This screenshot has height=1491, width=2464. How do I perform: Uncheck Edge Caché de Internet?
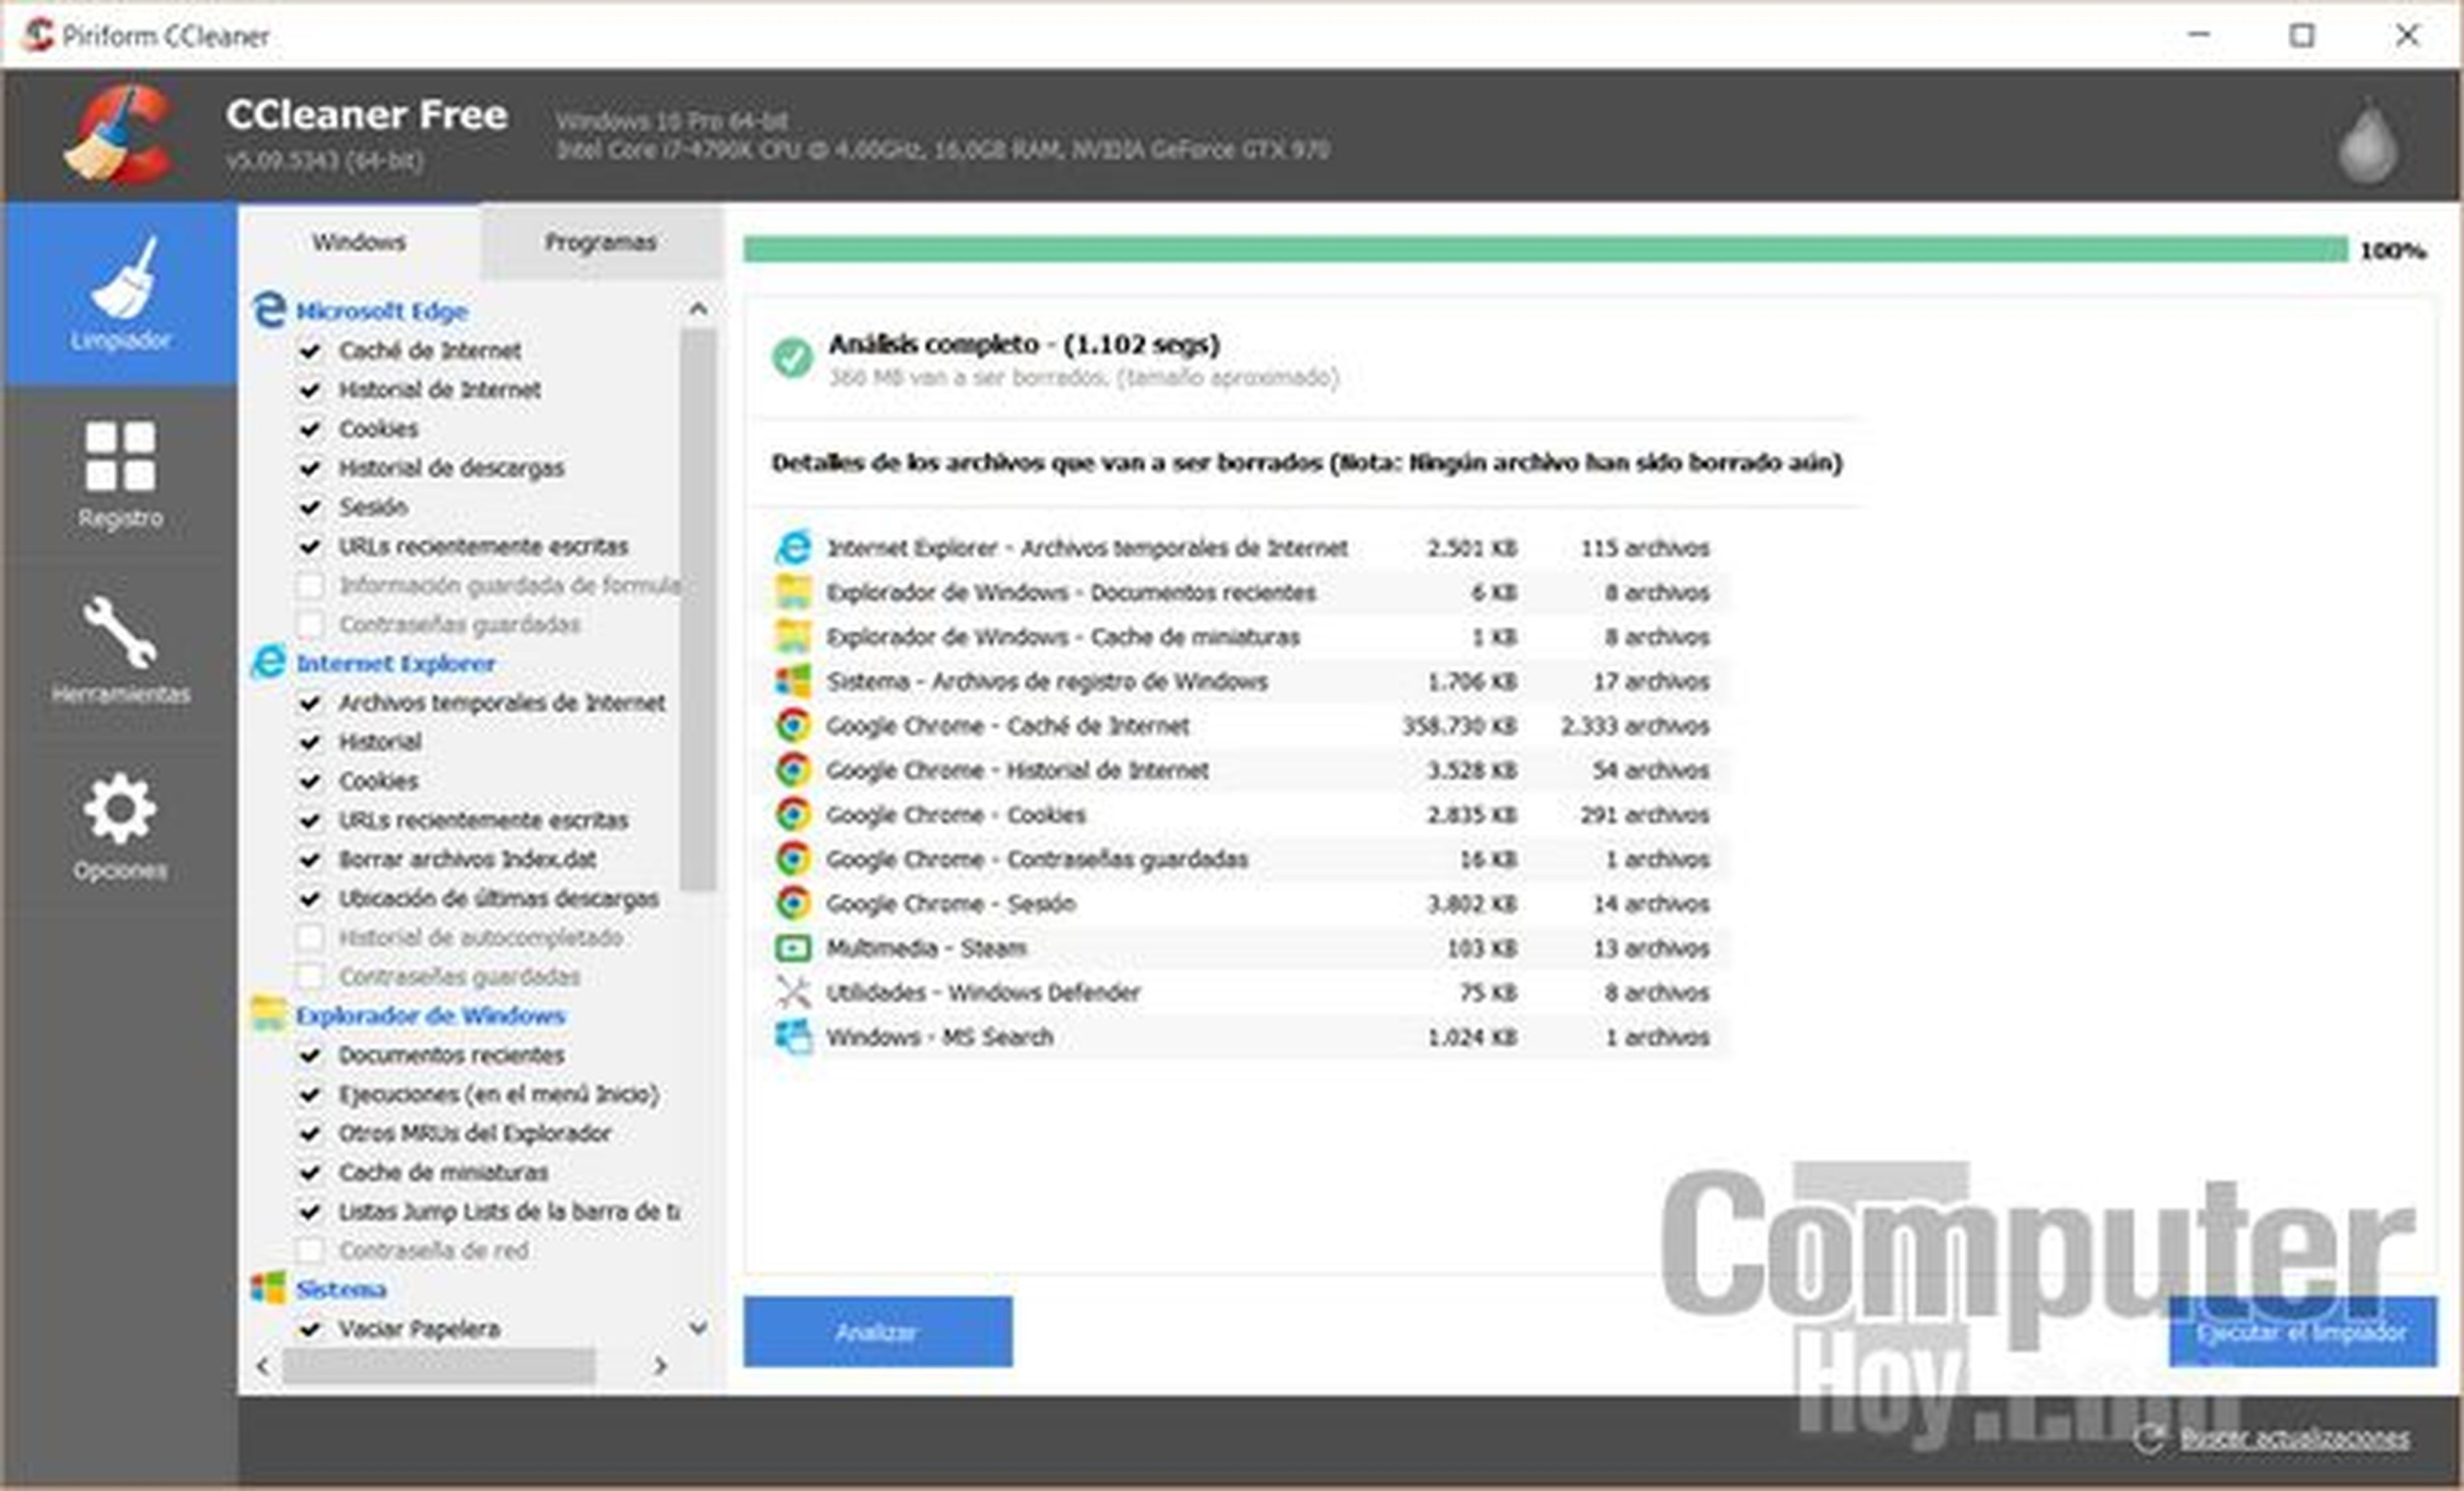pos(310,351)
